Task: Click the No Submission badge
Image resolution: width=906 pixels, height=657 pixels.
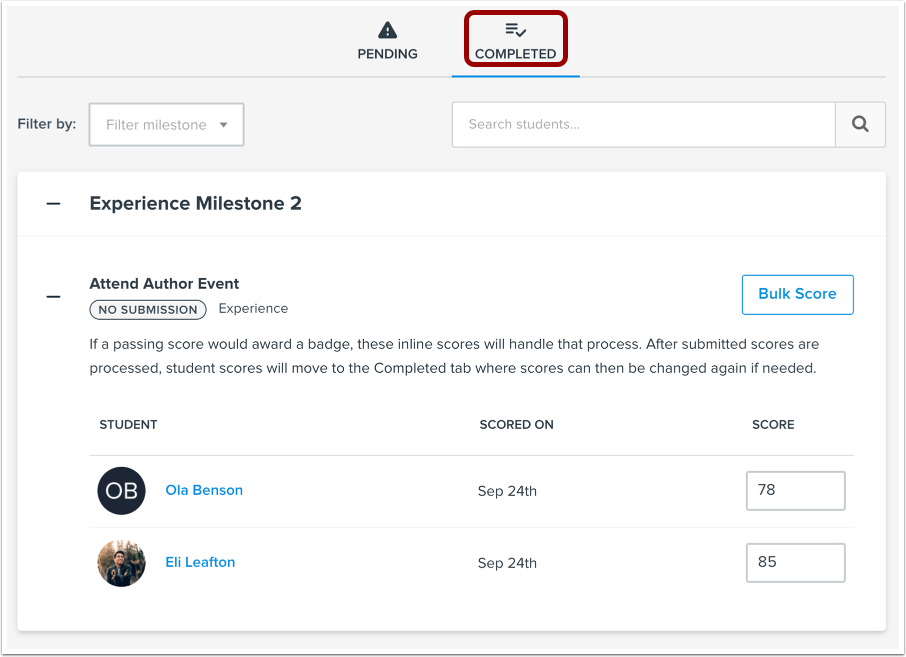Action: tap(148, 310)
